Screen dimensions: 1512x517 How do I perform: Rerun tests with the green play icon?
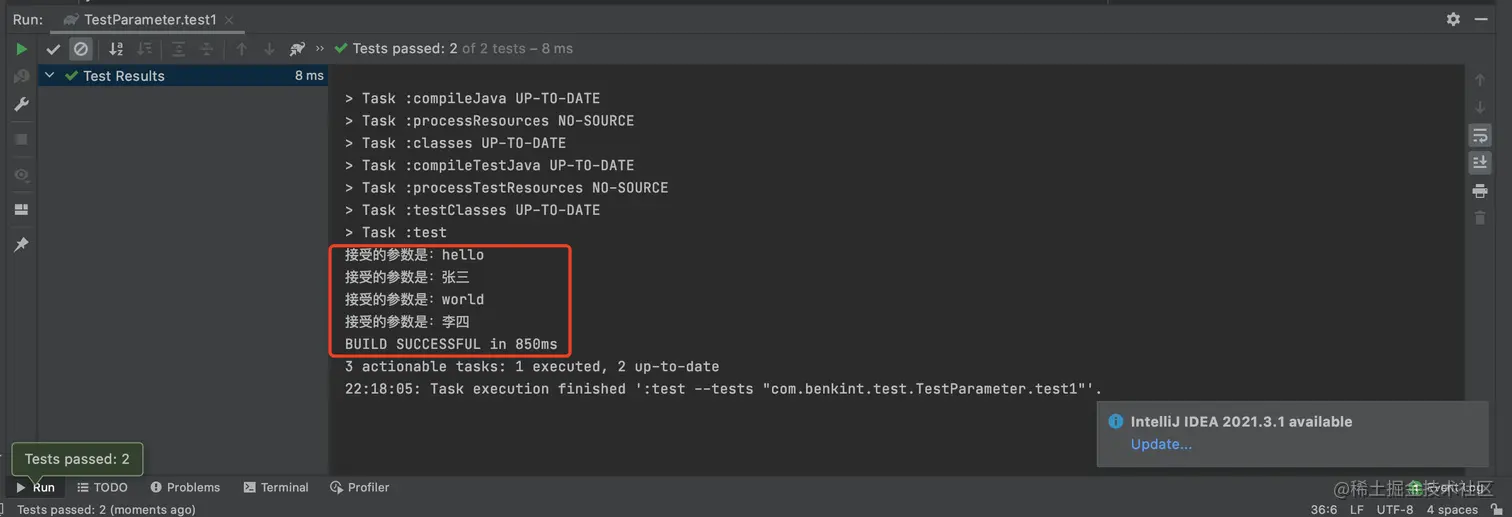click(21, 48)
